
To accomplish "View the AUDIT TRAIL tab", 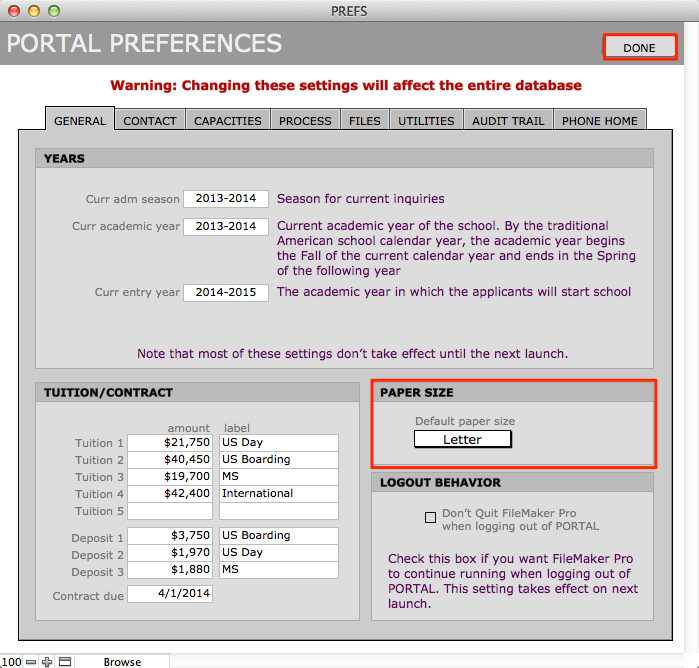I will tap(508, 121).
